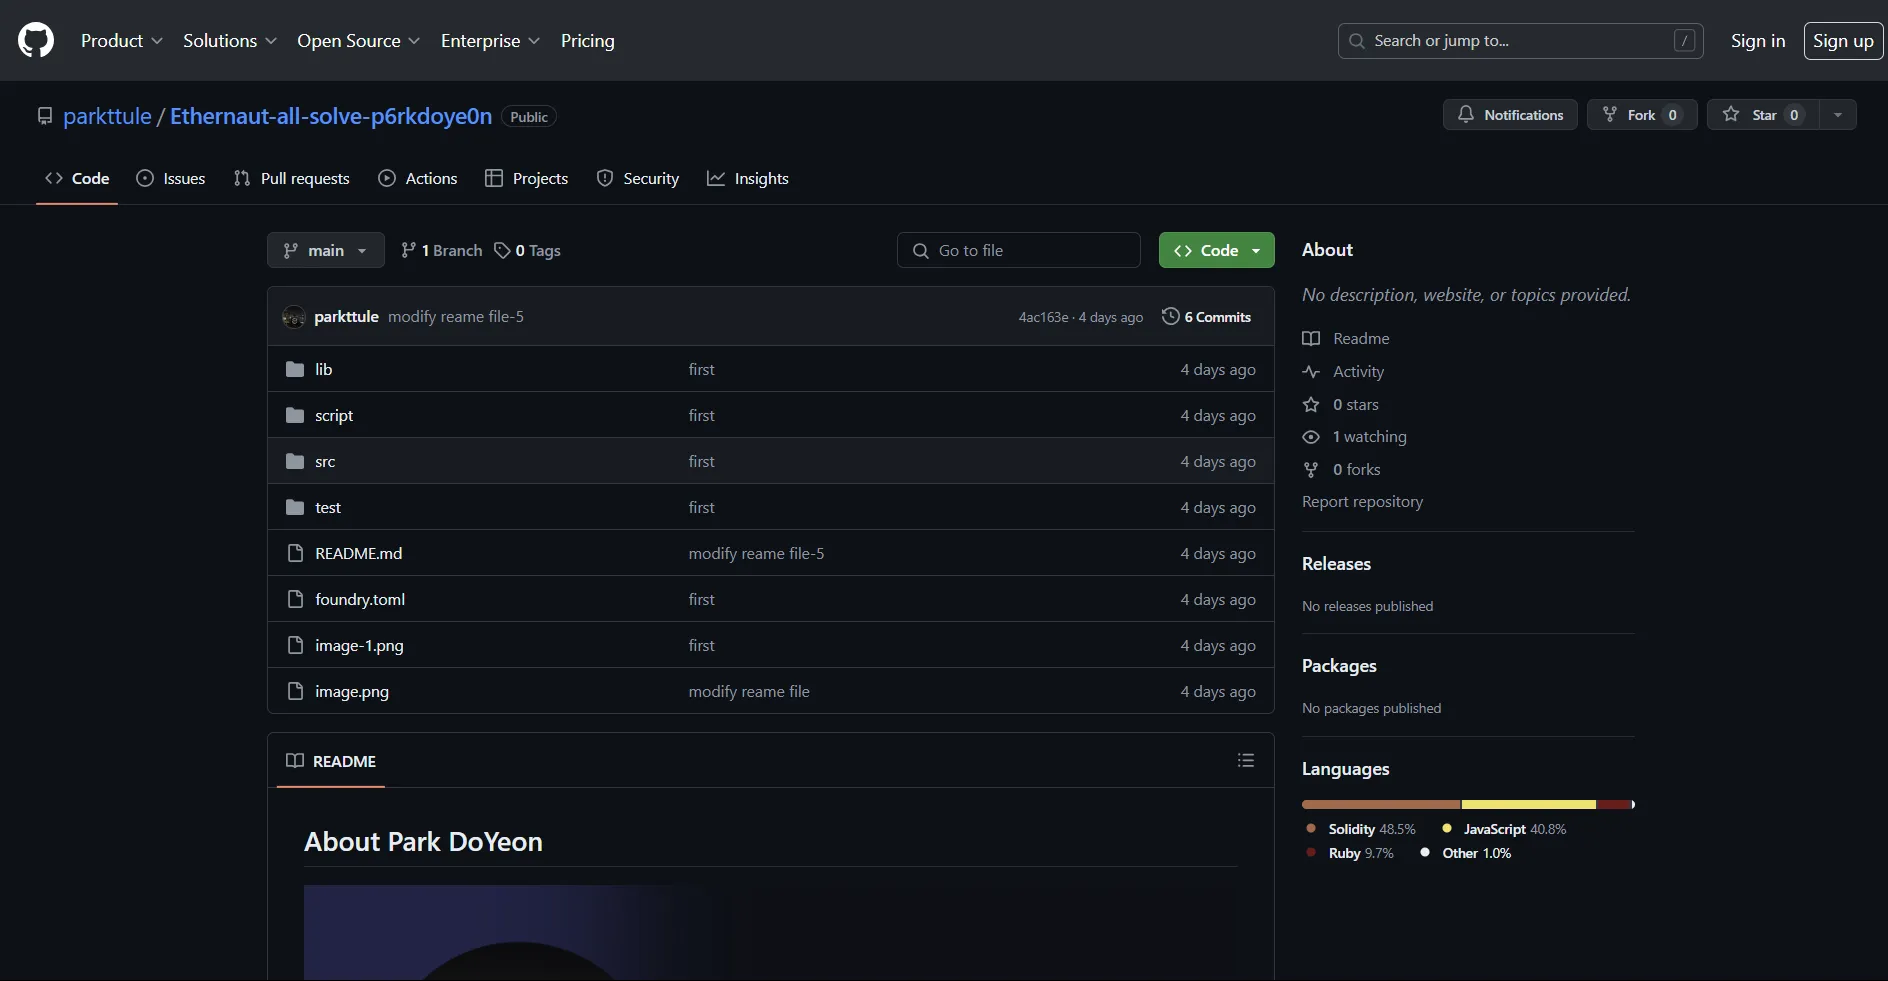This screenshot has height=981, width=1888.
Task: Click the Sign up button
Action: click(x=1842, y=41)
